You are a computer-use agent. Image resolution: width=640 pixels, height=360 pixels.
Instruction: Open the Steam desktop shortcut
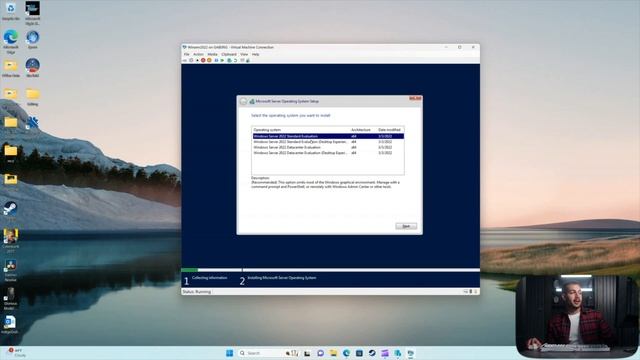[x=10, y=211]
